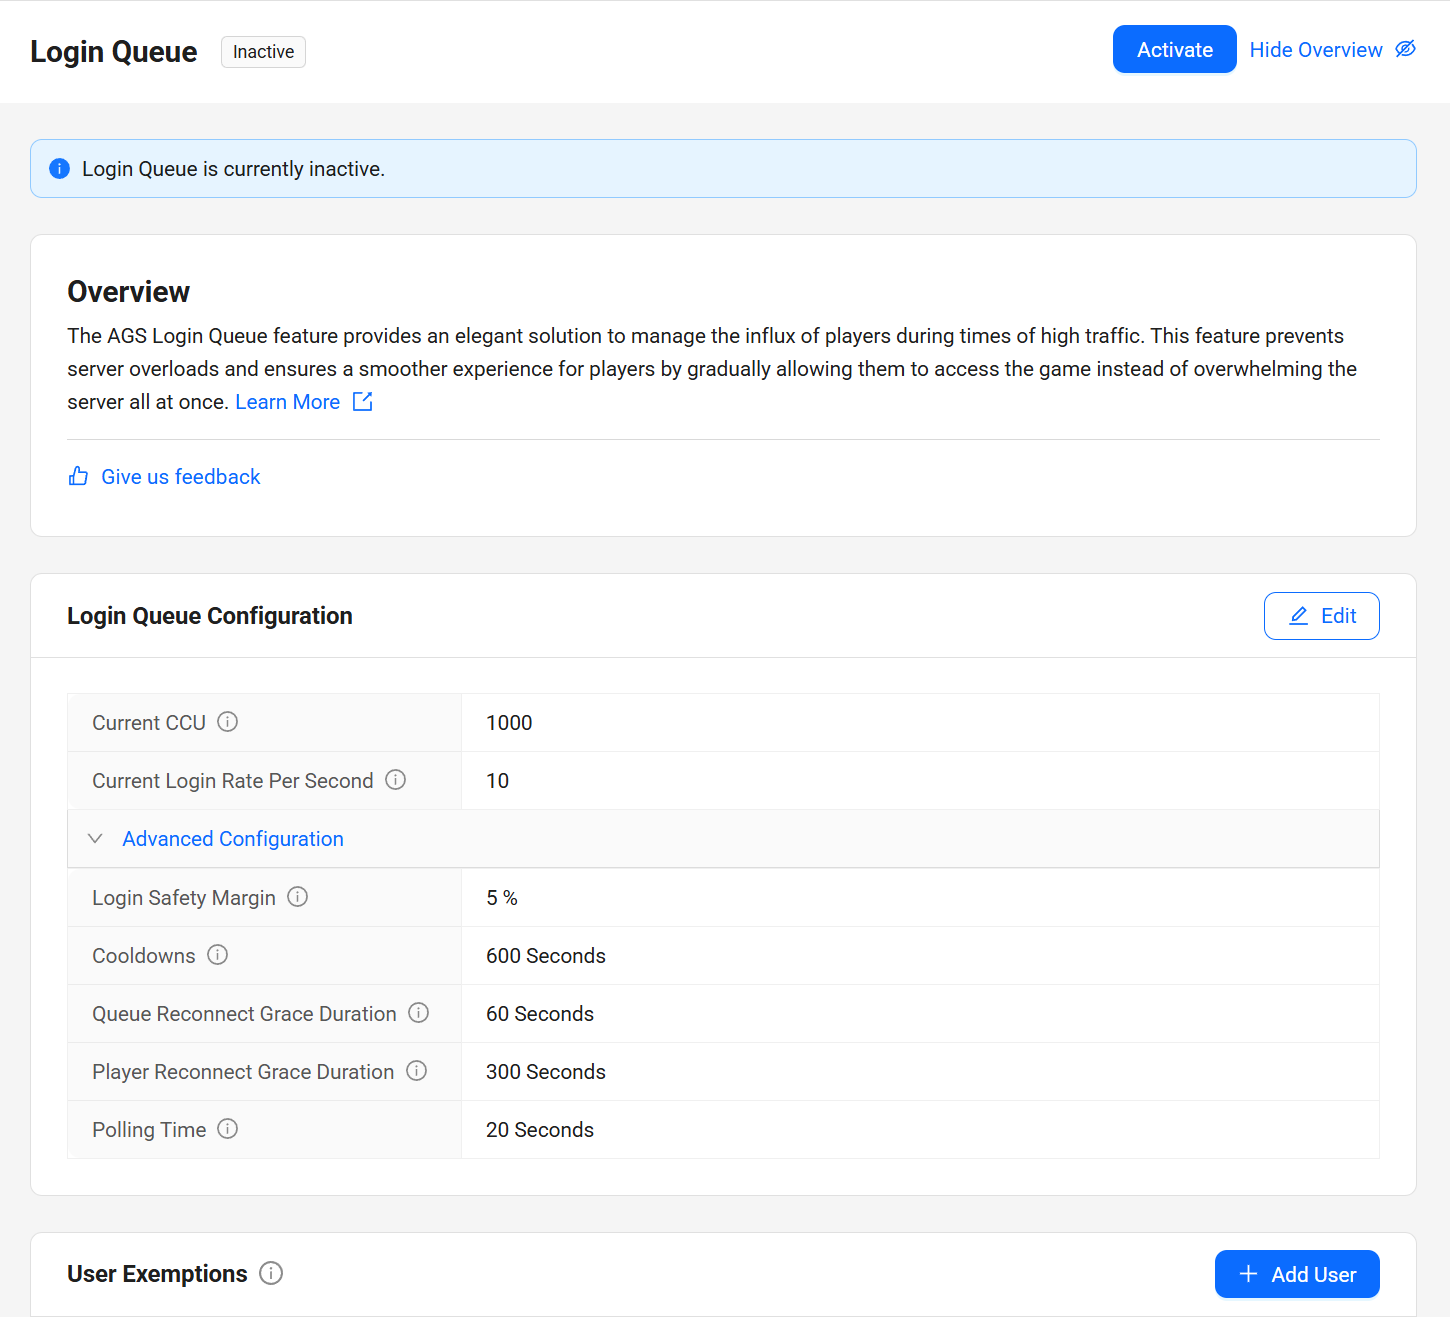
Task: Click the Login Queue page title
Action: 114,52
